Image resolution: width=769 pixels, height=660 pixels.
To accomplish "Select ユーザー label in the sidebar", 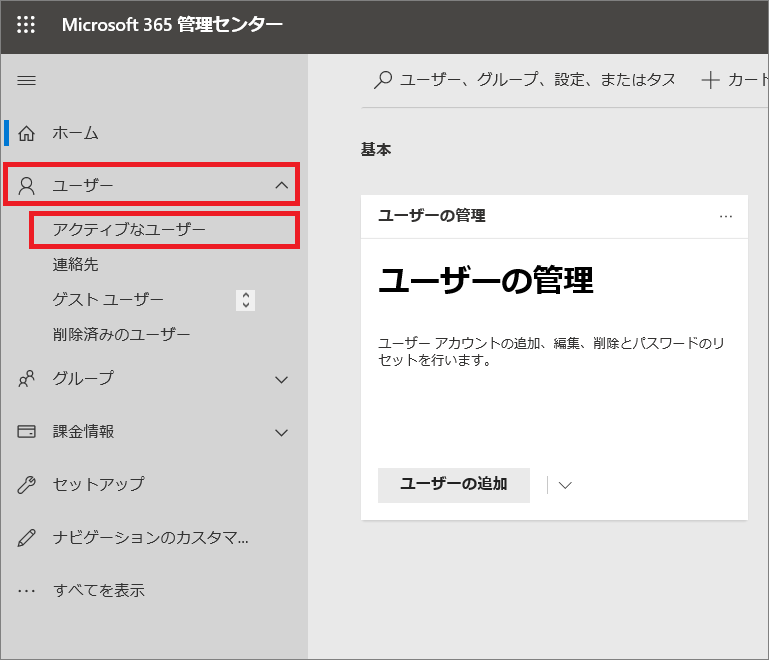I will click(x=83, y=186).
